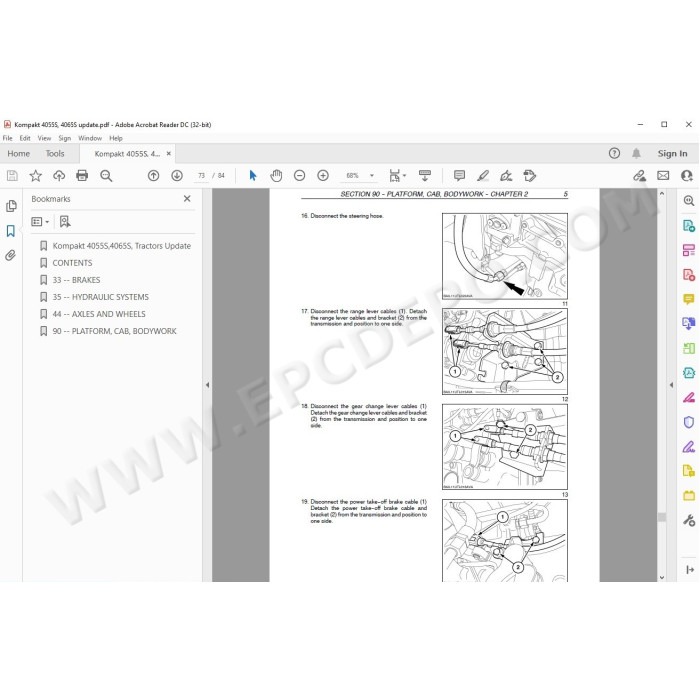Click the scroll down arrow of document
Screen dimensions: 700x700
coord(662,577)
